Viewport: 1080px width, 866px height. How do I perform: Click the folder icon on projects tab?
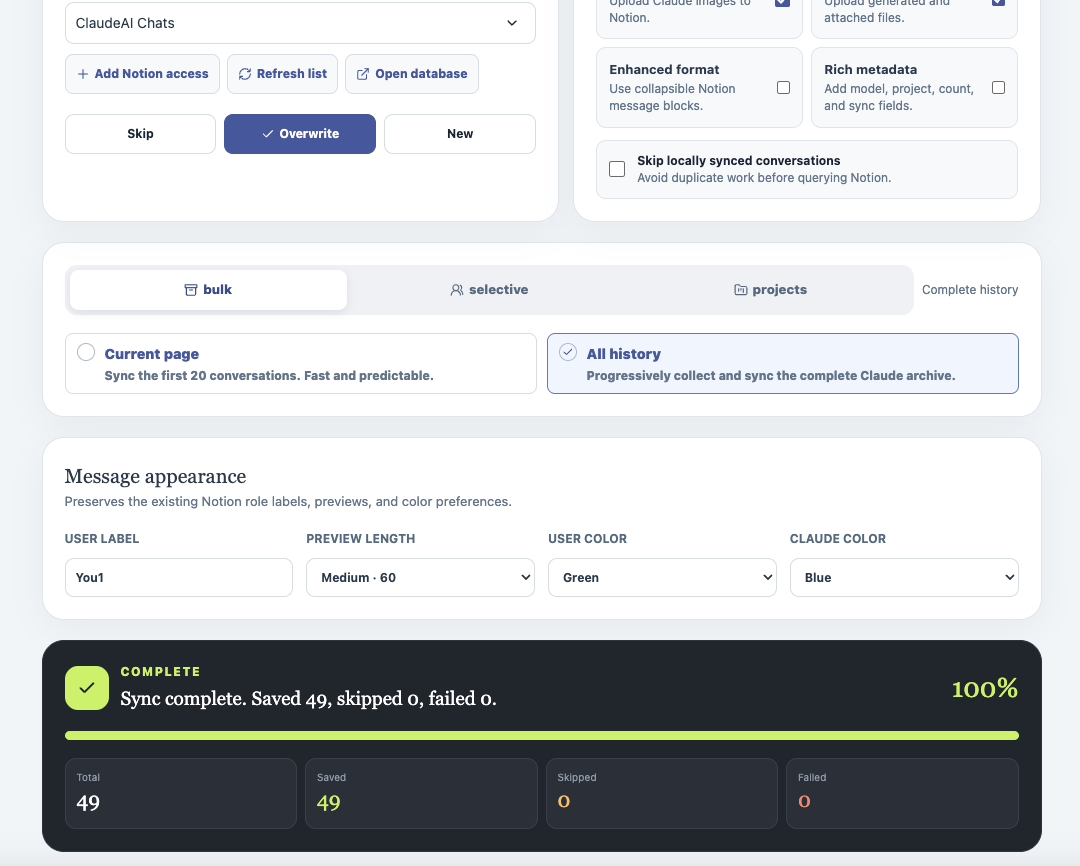740,290
